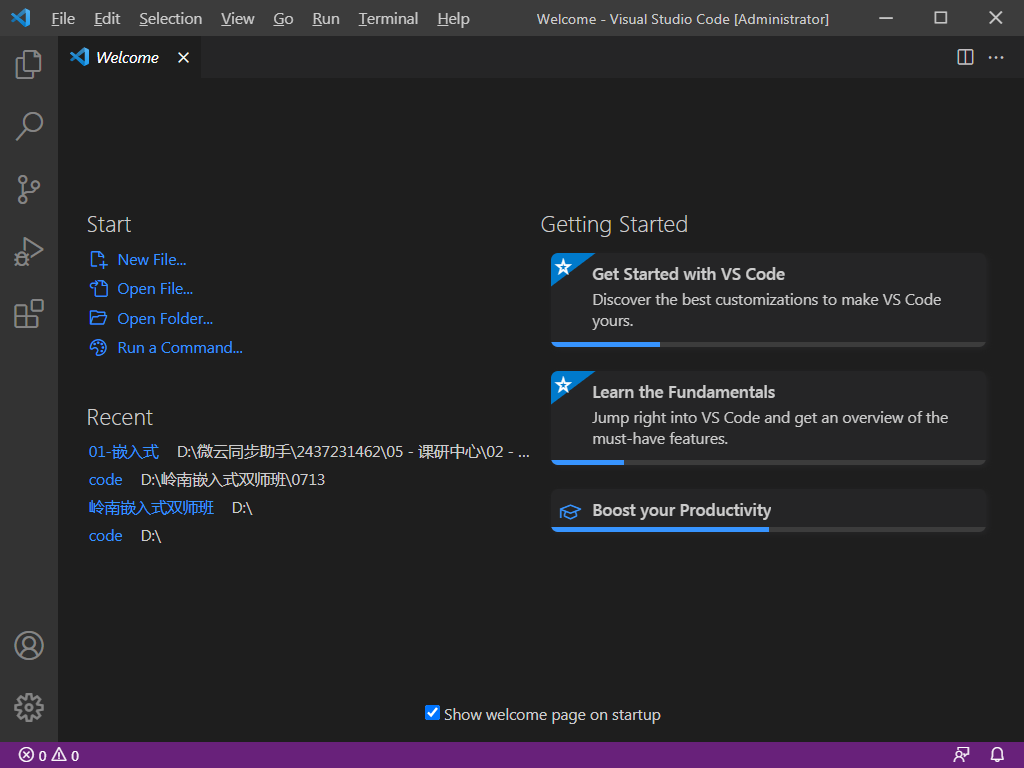1024x768 pixels.
Task: Click the VS Code logo in title bar
Action: pyautogui.click(x=21, y=18)
